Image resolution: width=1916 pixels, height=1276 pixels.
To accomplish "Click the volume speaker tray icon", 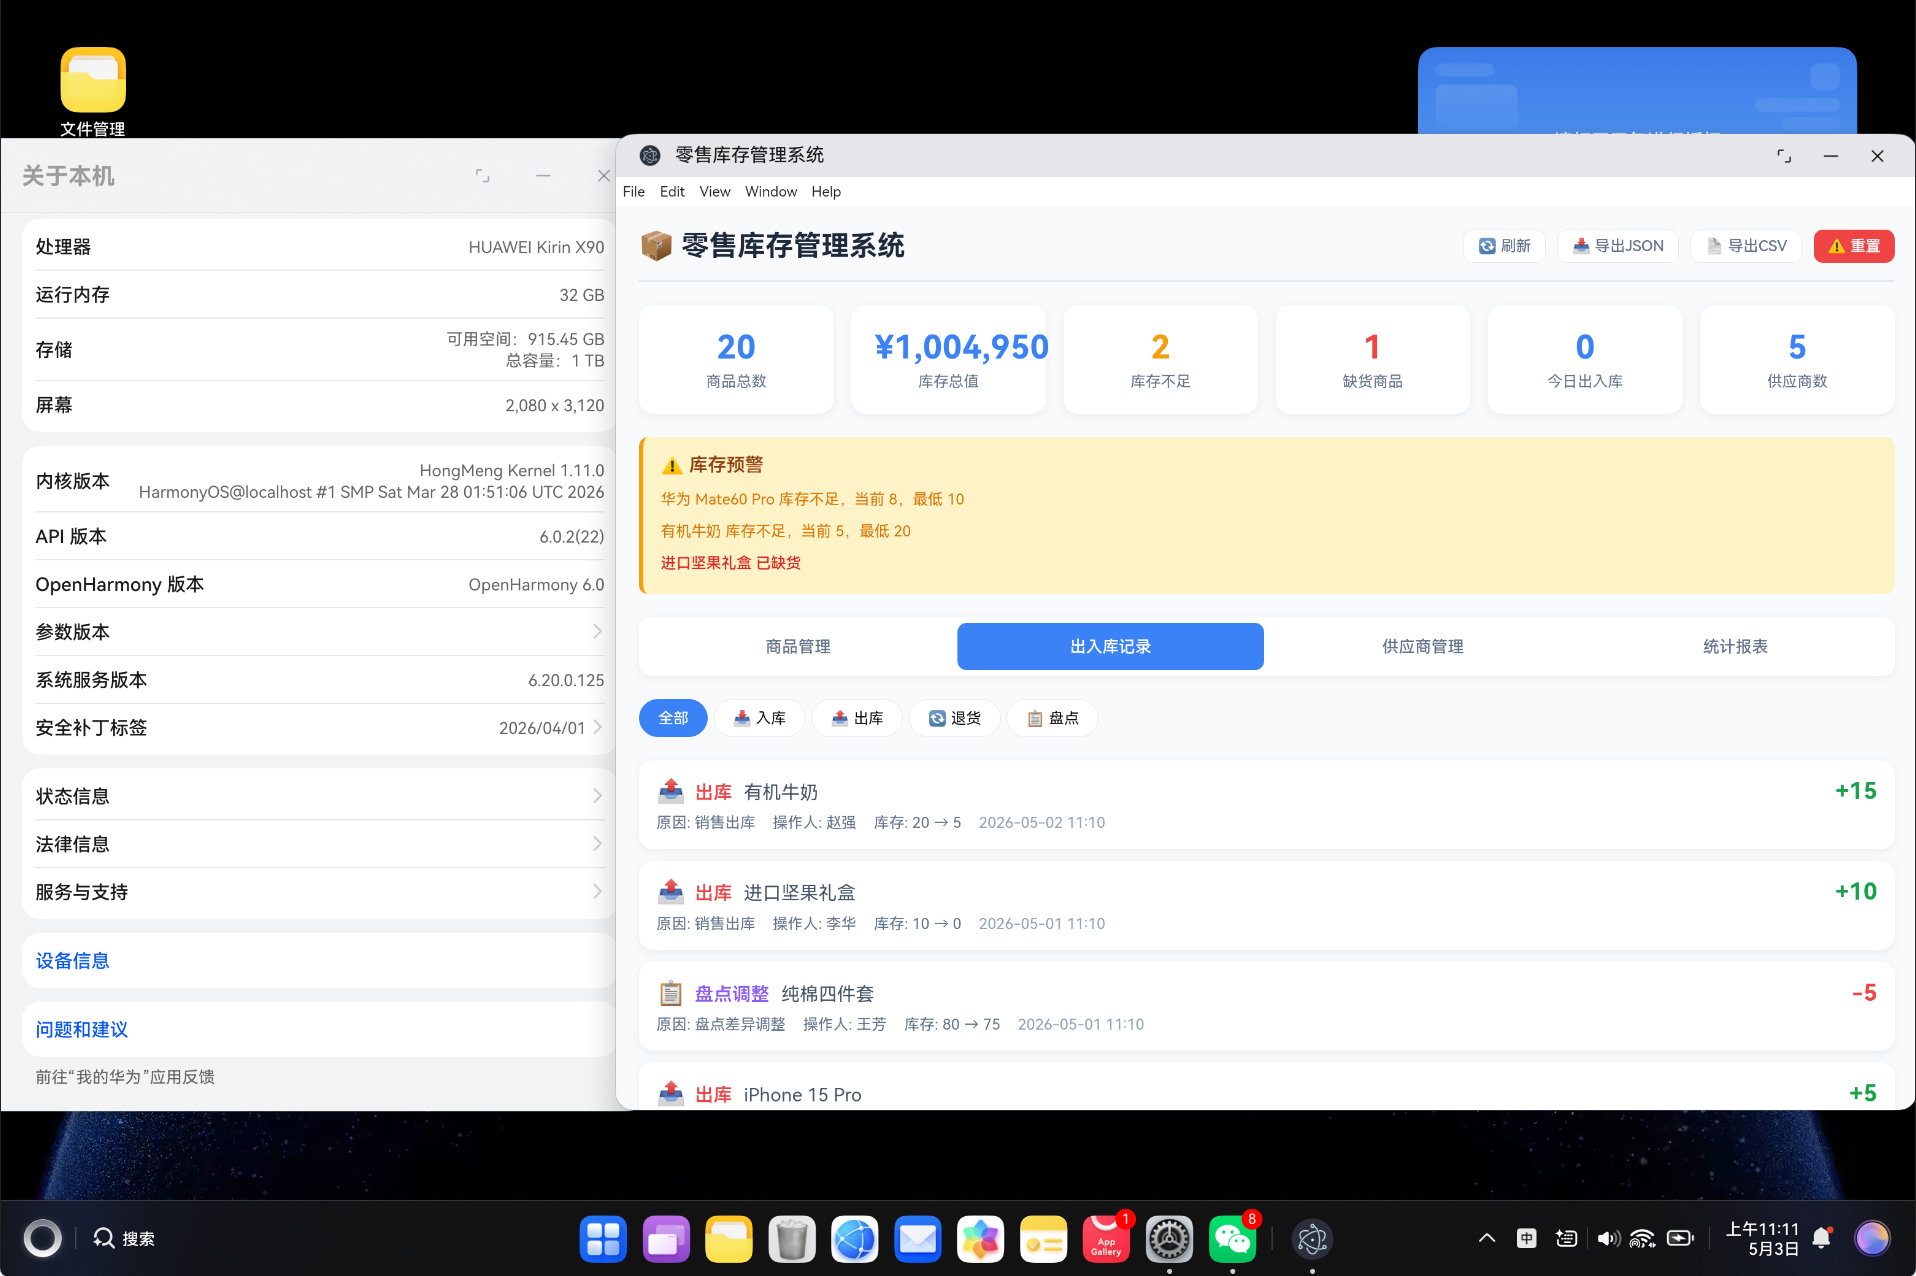I will click(1607, 1238).
